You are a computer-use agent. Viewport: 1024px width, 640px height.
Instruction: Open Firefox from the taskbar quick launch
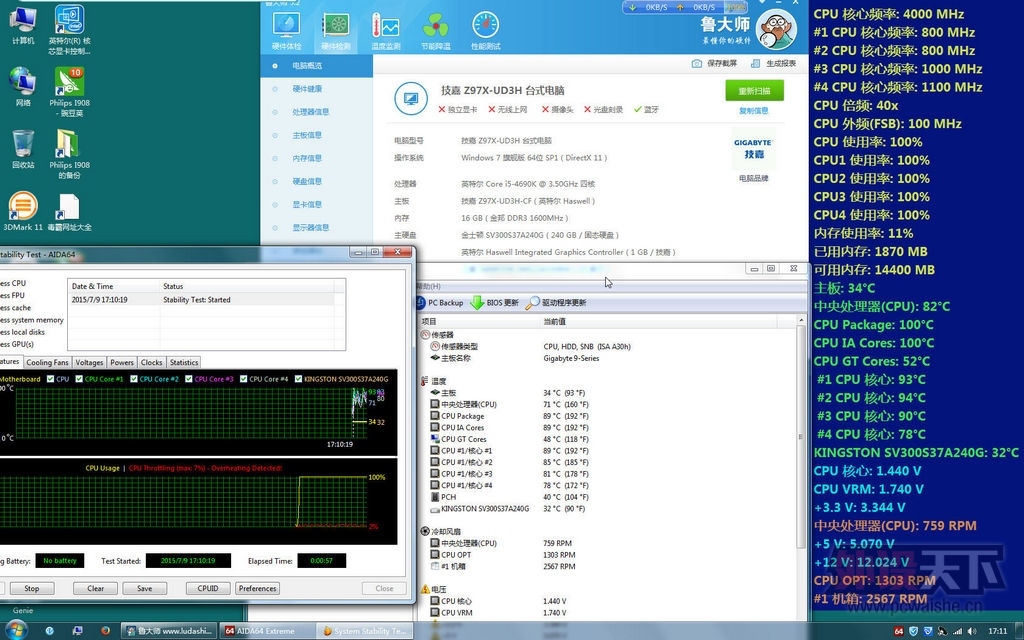[105, 631]
